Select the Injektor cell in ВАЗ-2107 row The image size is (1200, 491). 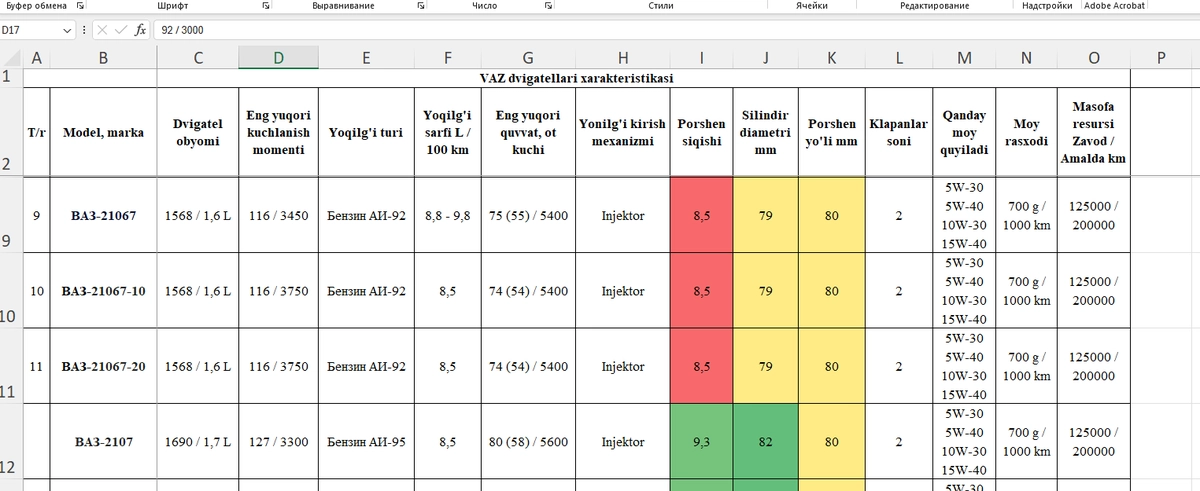click(623, 441)
